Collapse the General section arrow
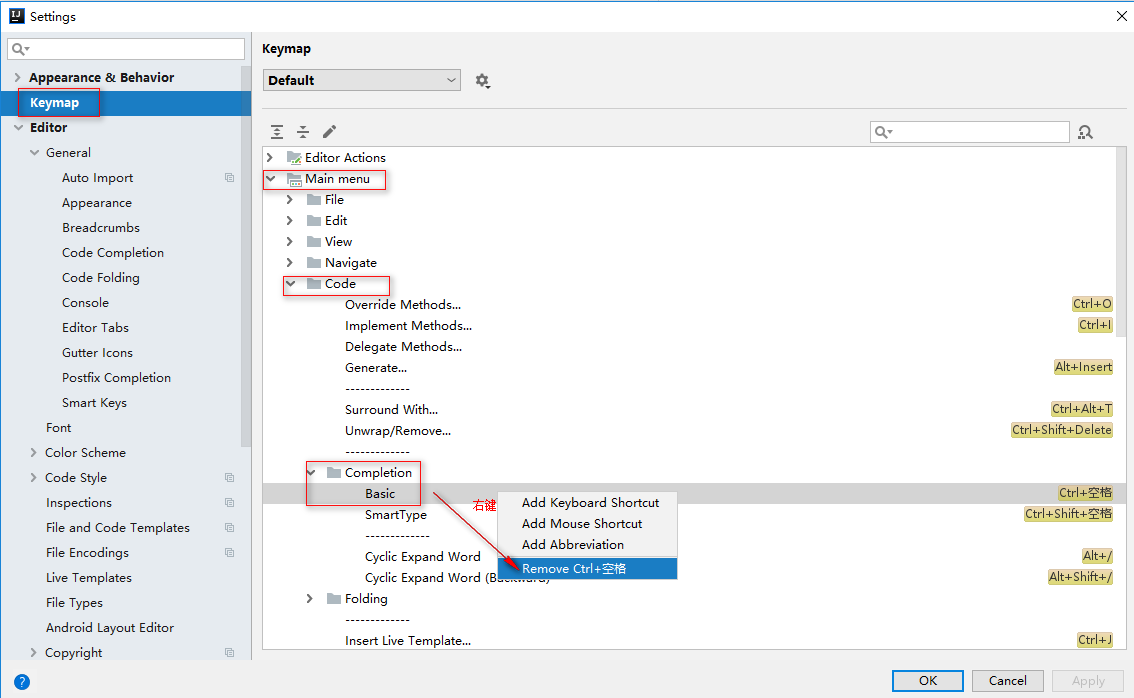1134x698 pixels. (x=34, y=153)
